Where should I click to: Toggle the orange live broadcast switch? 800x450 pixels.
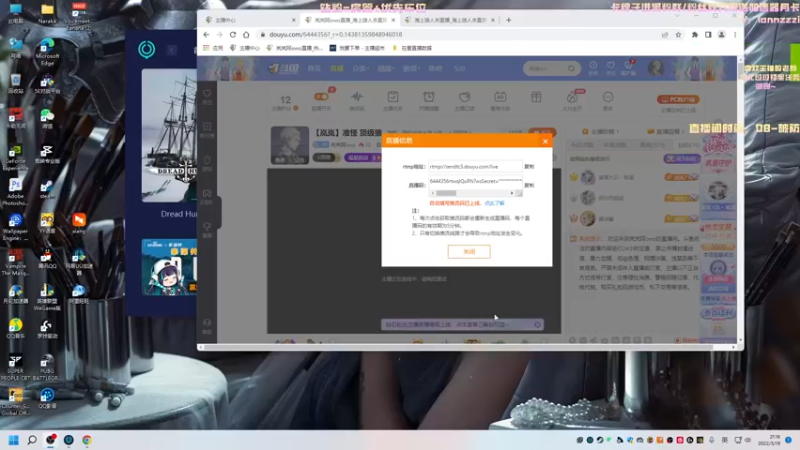click(321, 97)
